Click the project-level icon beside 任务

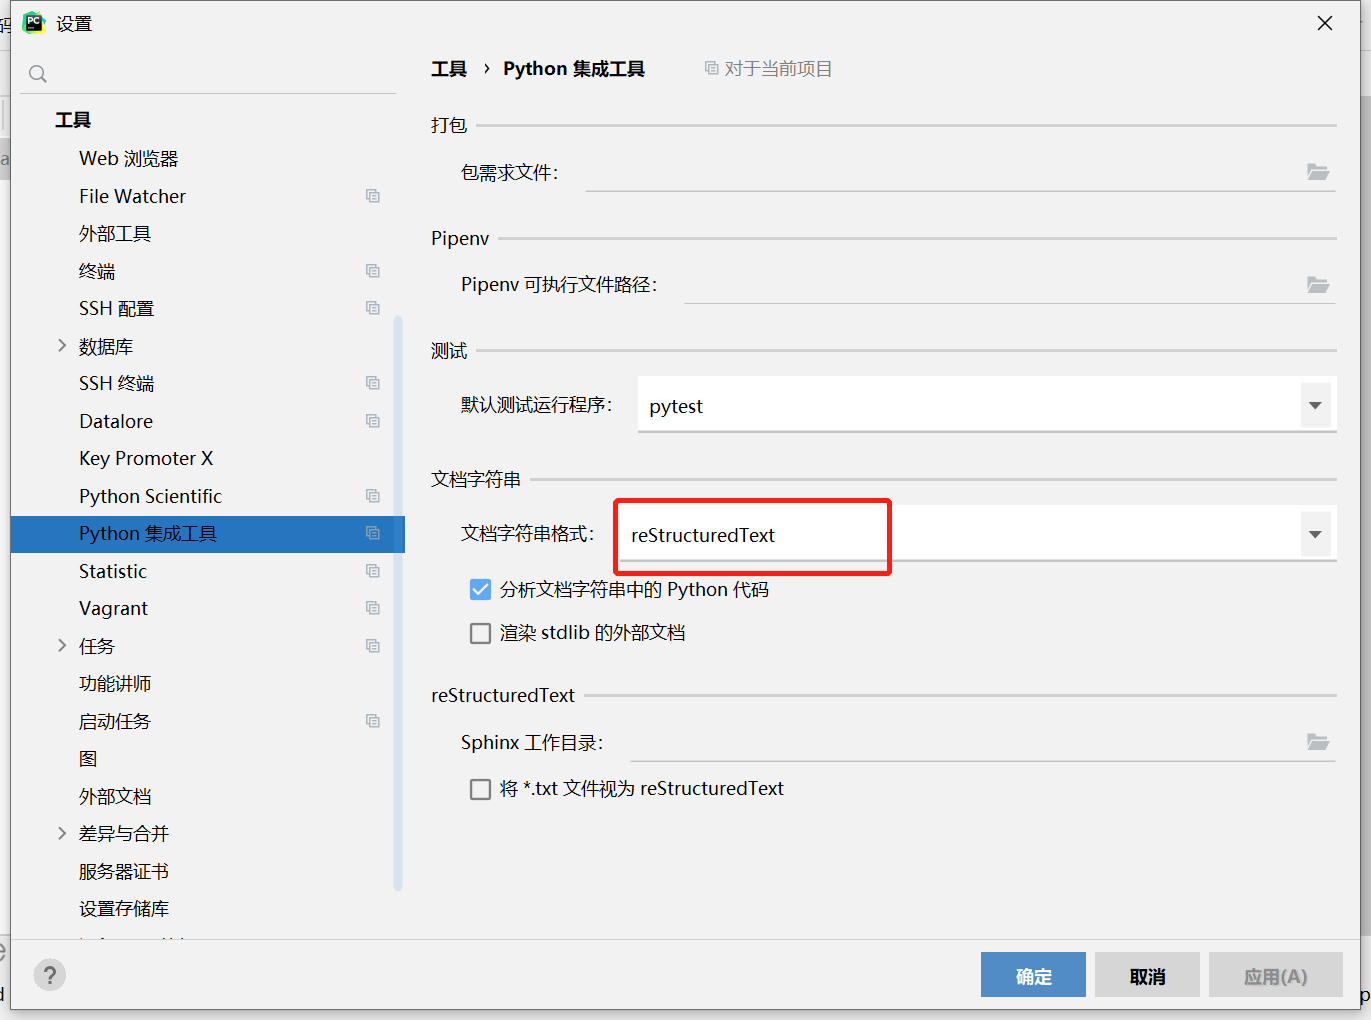373,646
